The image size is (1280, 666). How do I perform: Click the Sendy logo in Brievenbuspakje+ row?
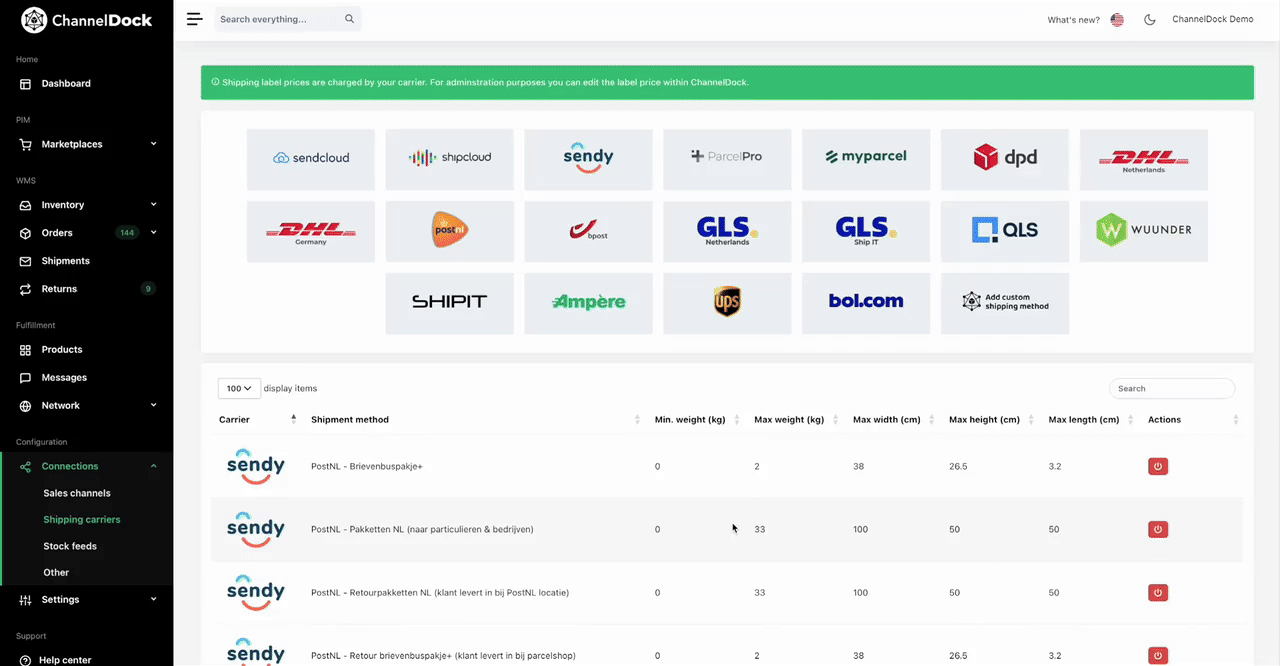(x=256, y=466)
